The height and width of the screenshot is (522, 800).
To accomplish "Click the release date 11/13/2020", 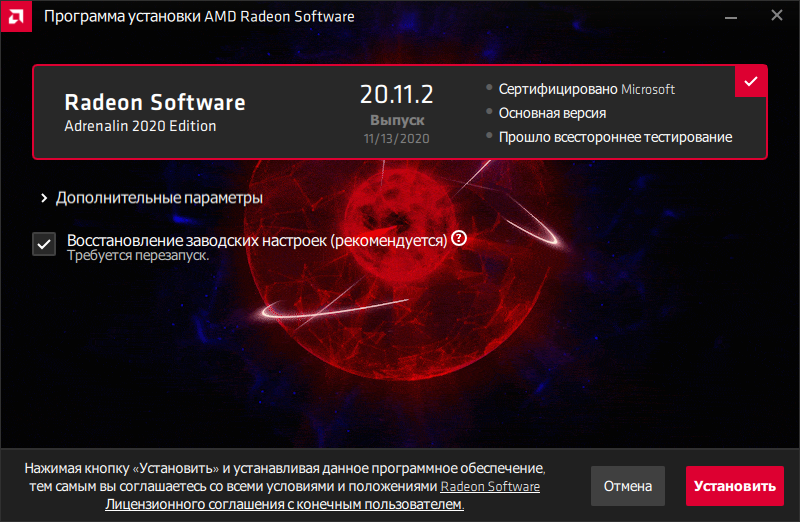I will pos(396,139).
